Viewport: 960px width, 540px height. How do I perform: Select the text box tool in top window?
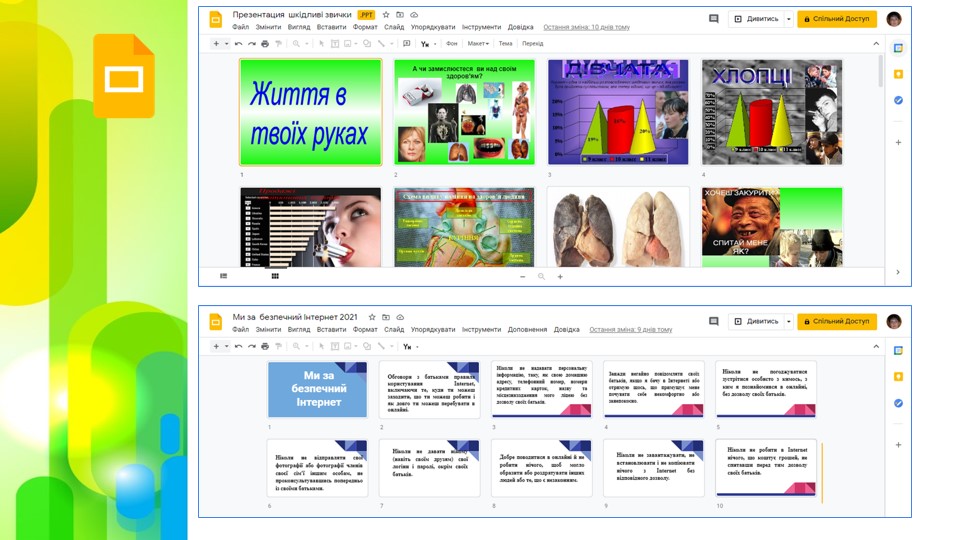point(335,43)
